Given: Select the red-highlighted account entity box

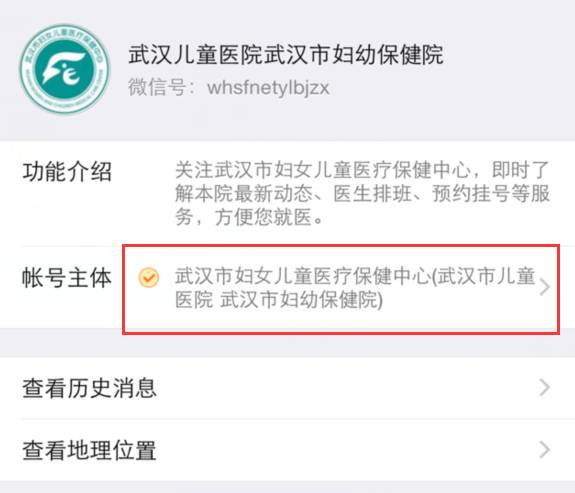Looking at the screenshot, I should coord(341,289).
